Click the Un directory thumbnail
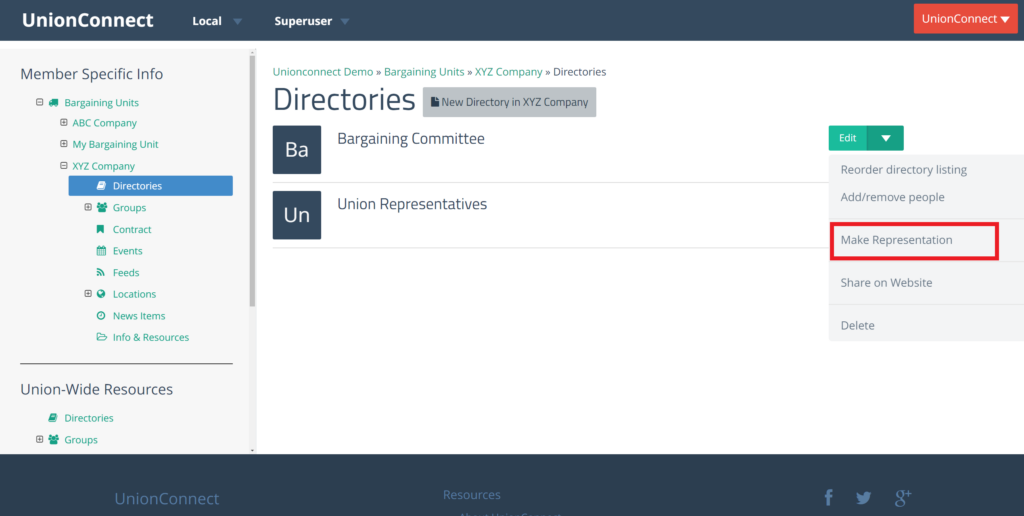The height and width of the screenshot is (516, 1024). (x=296, y=215)
